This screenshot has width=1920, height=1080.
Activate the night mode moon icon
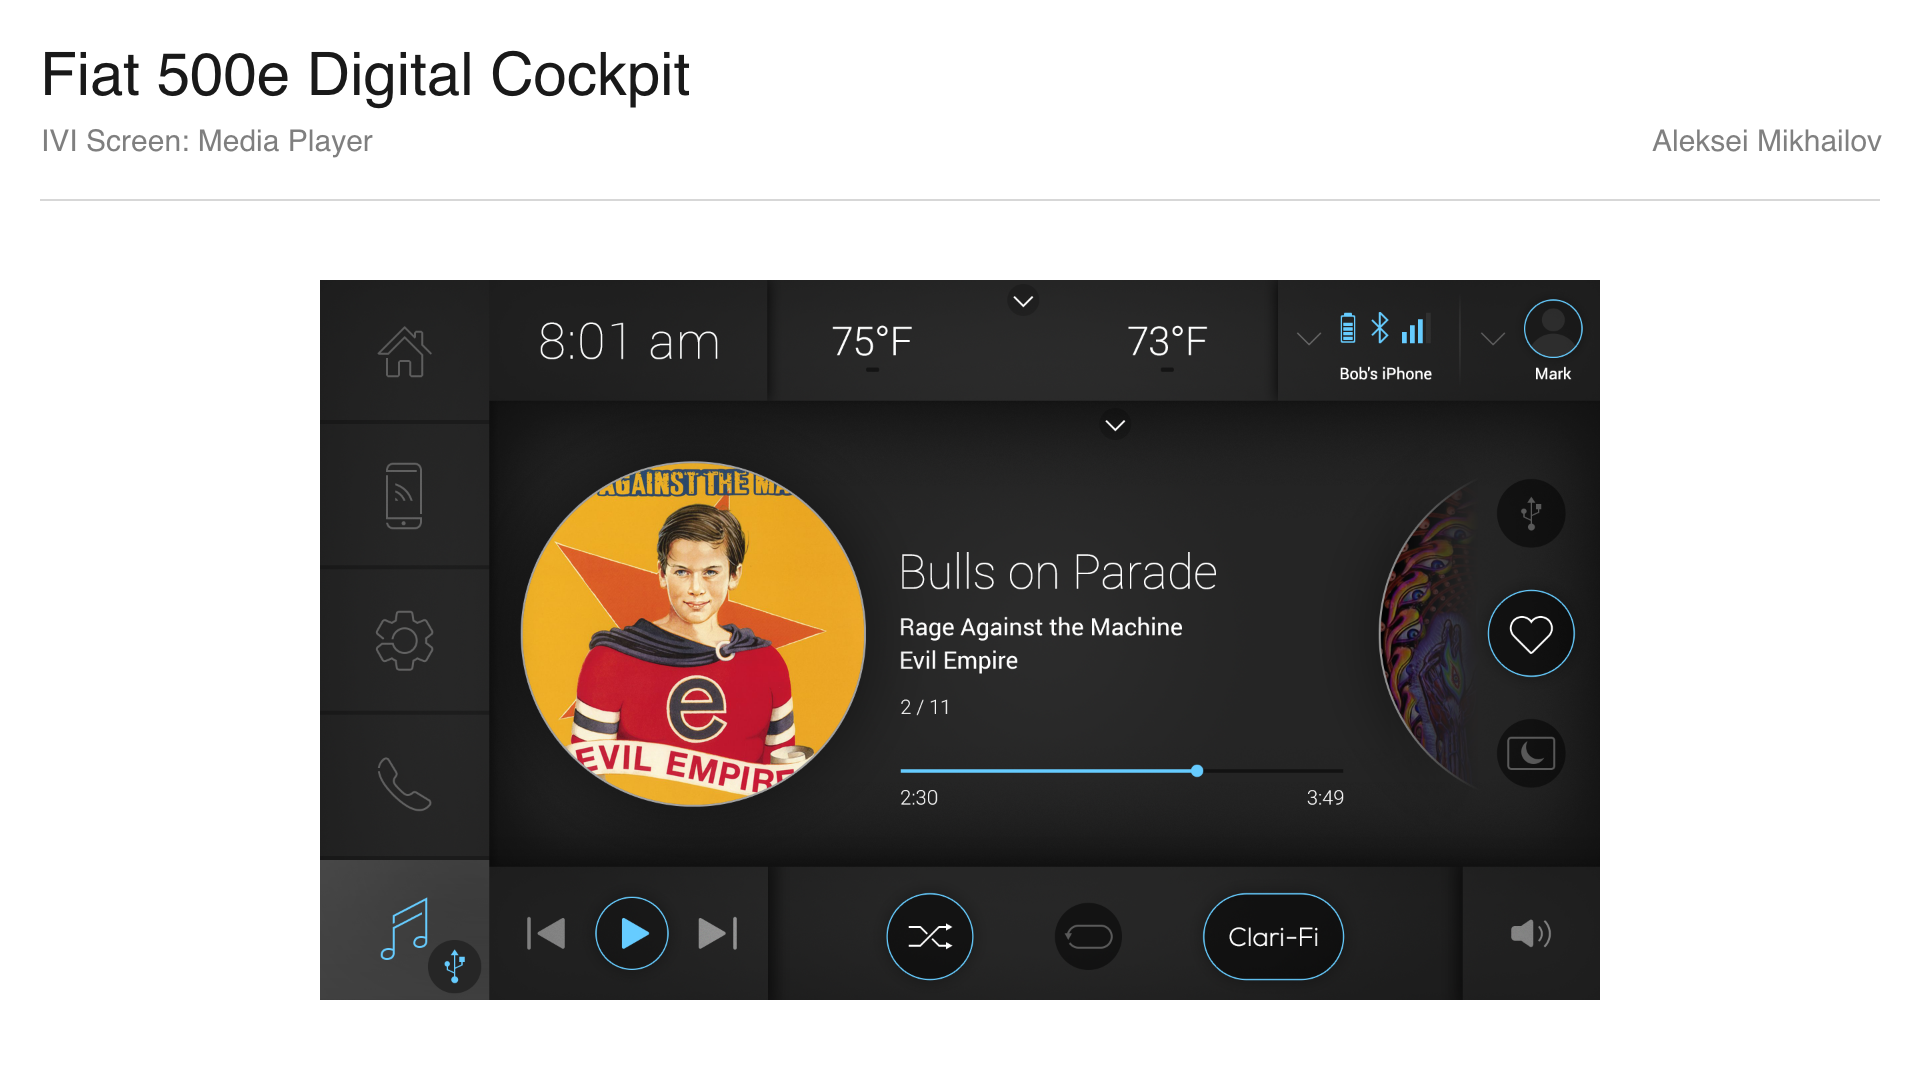(1531, 753)
